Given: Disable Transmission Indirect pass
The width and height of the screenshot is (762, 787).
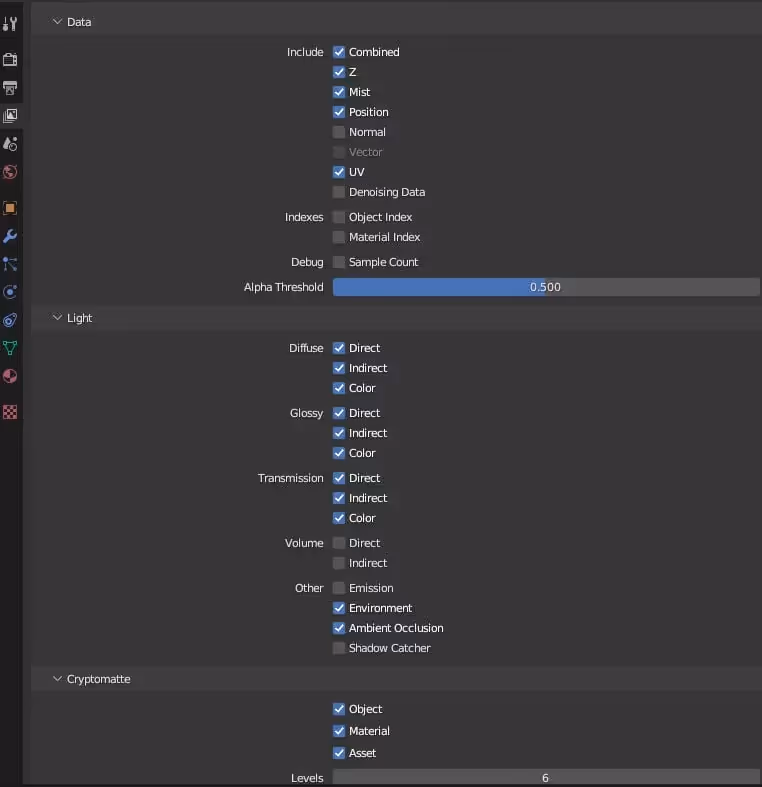Looking at the screenshot, I should point(339,498).
